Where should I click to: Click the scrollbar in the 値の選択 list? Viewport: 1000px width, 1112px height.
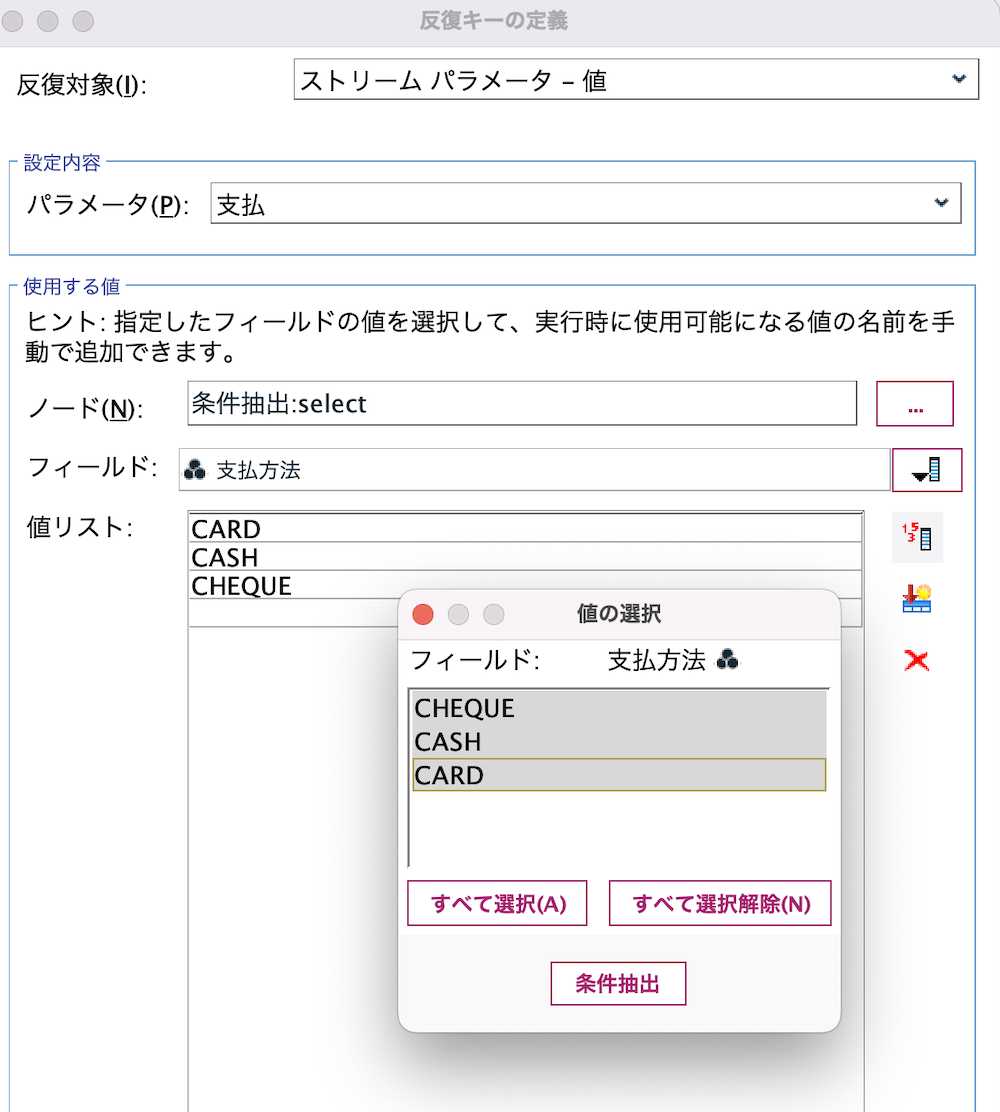pos(409,775)
